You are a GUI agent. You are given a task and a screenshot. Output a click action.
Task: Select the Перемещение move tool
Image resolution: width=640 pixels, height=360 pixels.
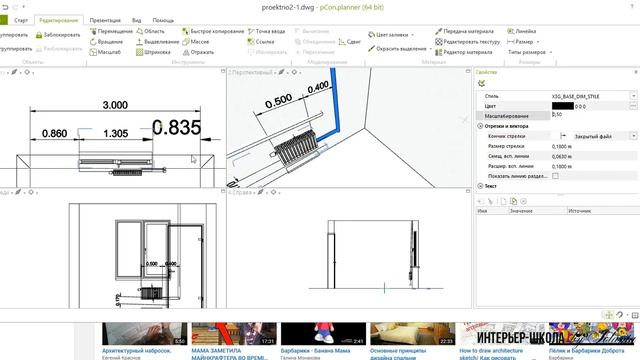[111, 31]
